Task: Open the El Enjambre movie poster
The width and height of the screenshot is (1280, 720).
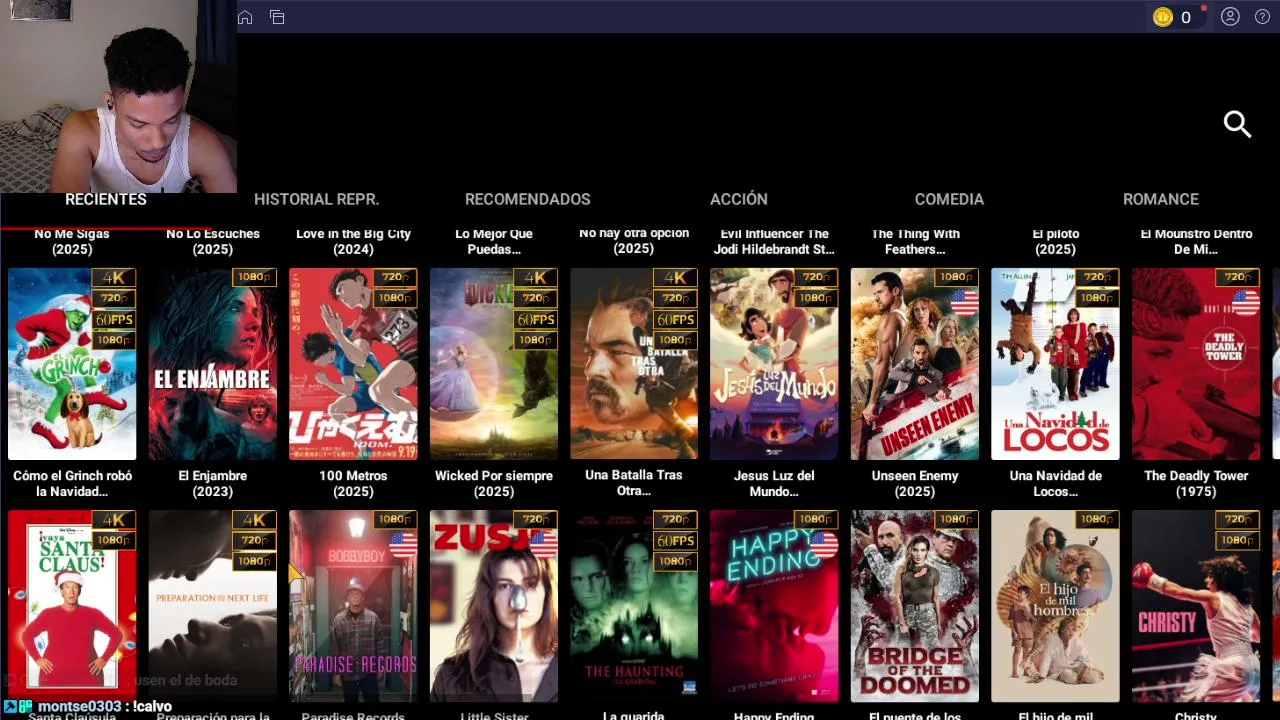Action: [213, 364]
